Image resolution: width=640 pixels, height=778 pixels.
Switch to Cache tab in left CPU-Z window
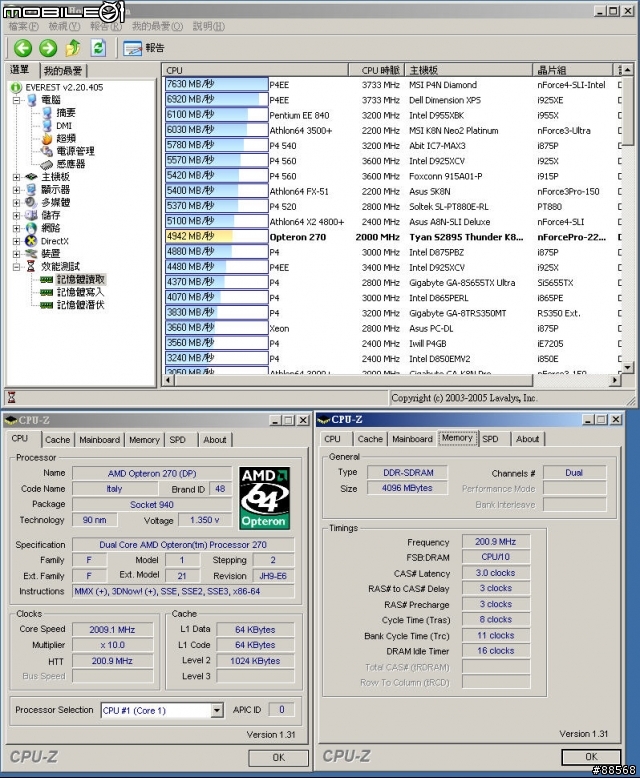(x=58, y=440)
